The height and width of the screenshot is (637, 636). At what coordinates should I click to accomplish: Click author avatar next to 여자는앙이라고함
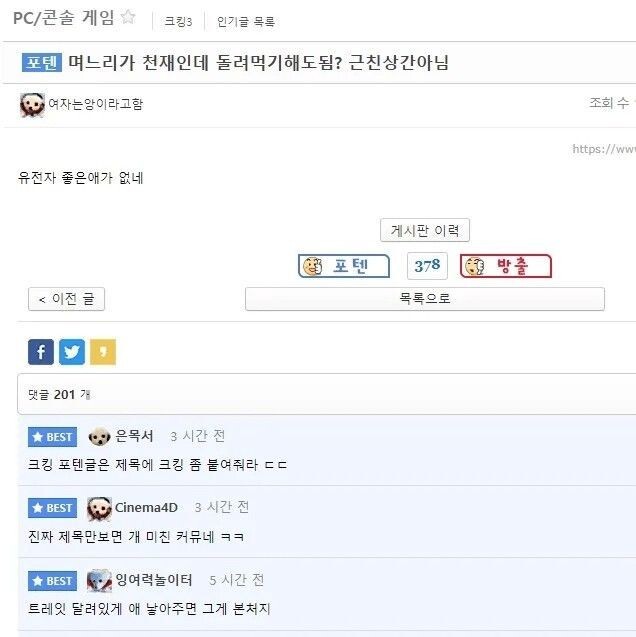pyautogui.click(x=32, y=104)
